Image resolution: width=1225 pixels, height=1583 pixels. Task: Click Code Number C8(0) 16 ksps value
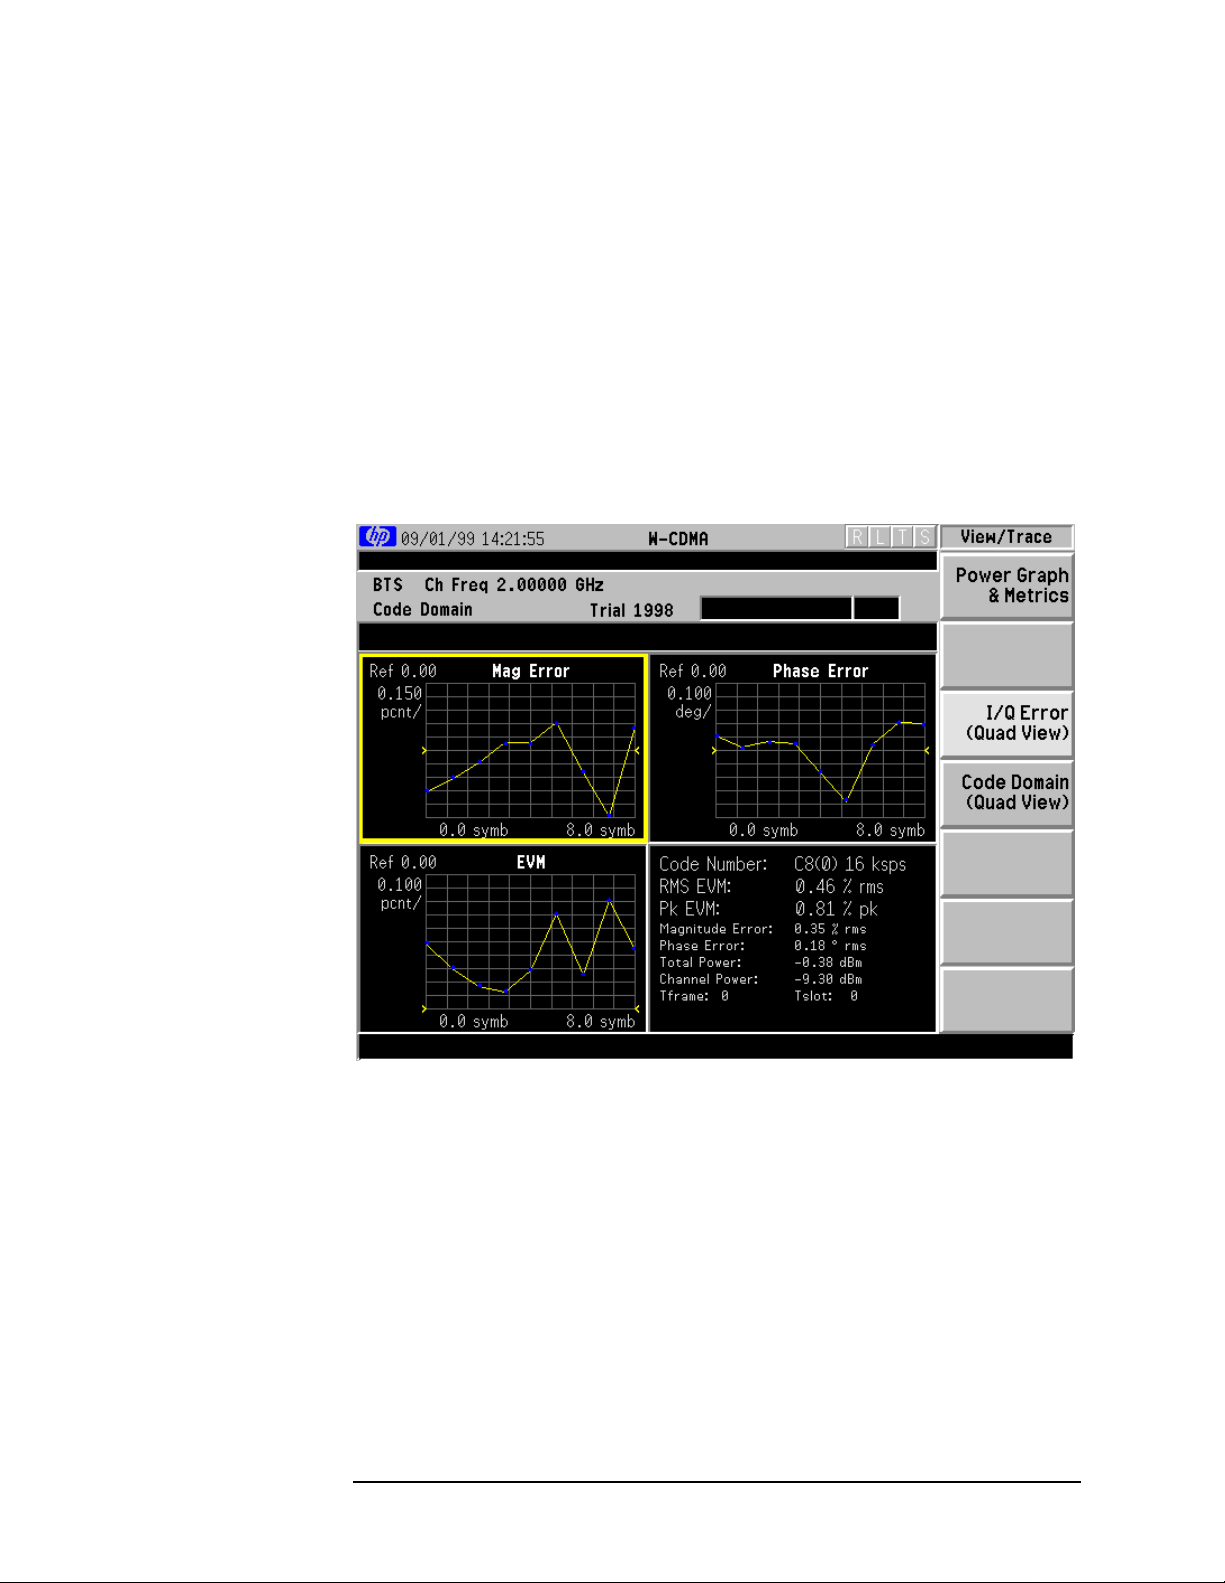point(850,864)
